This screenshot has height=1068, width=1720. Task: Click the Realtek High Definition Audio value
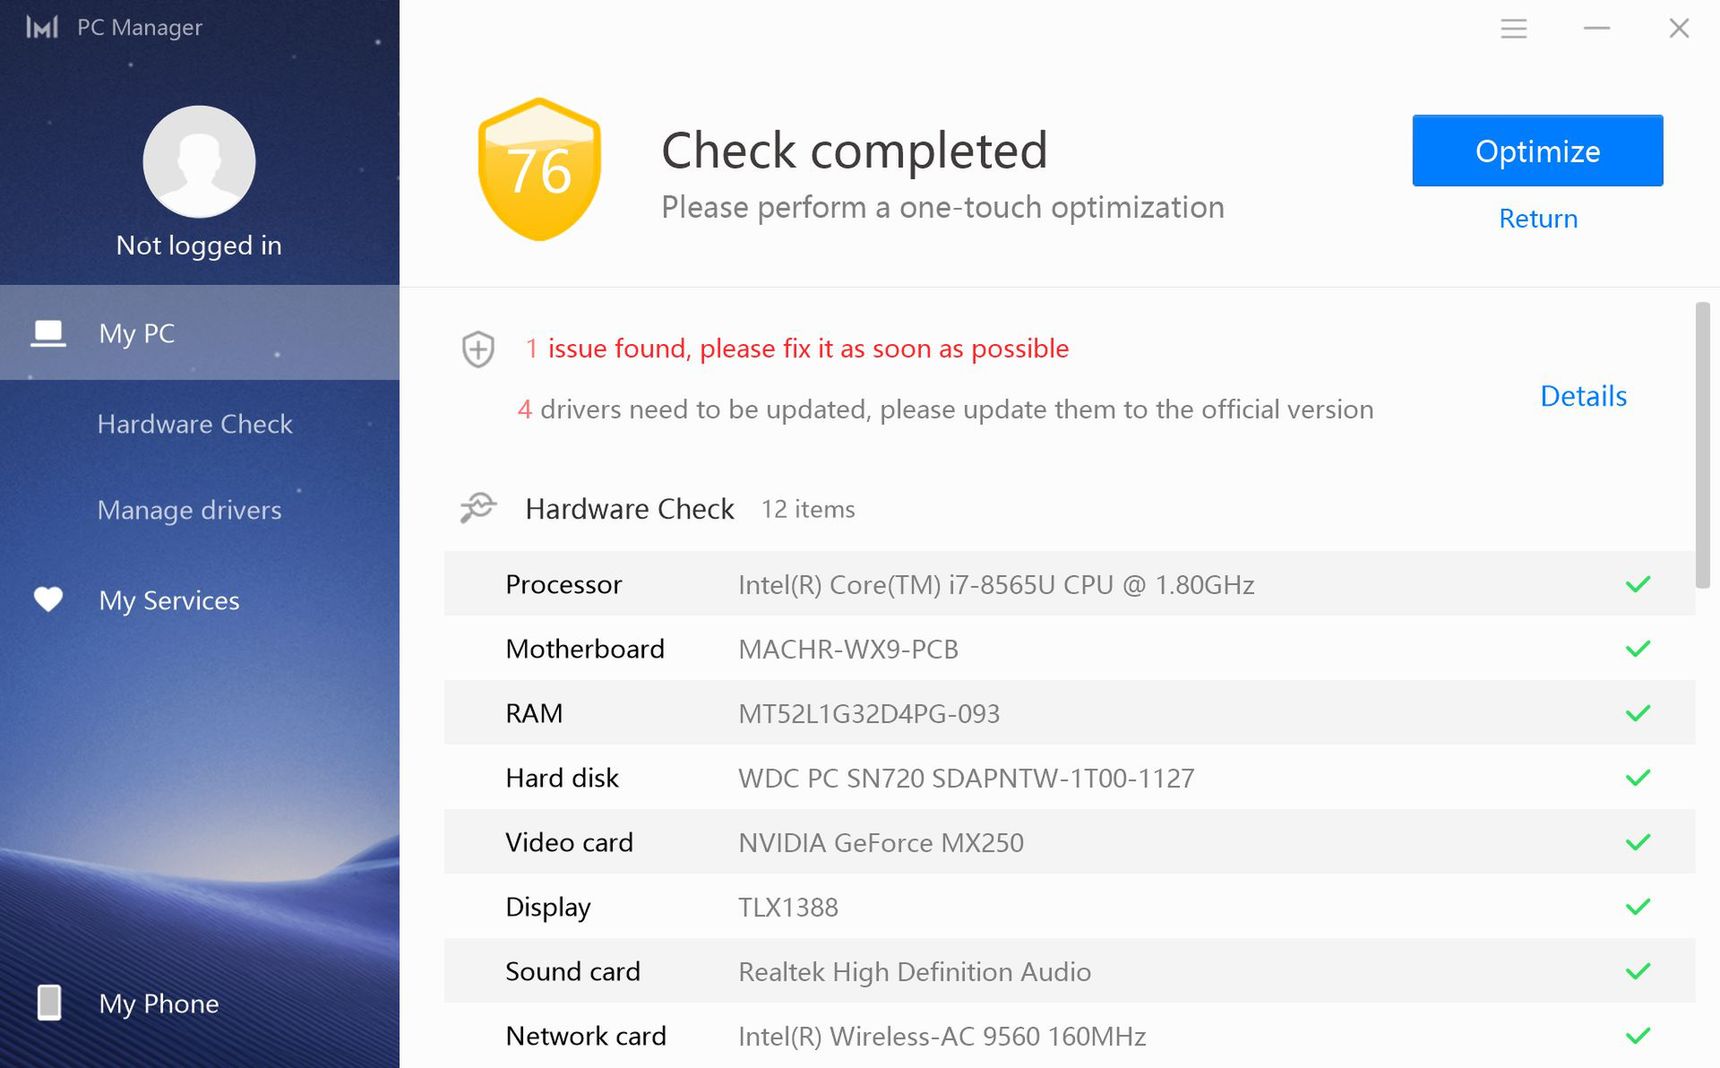[914, 971]
